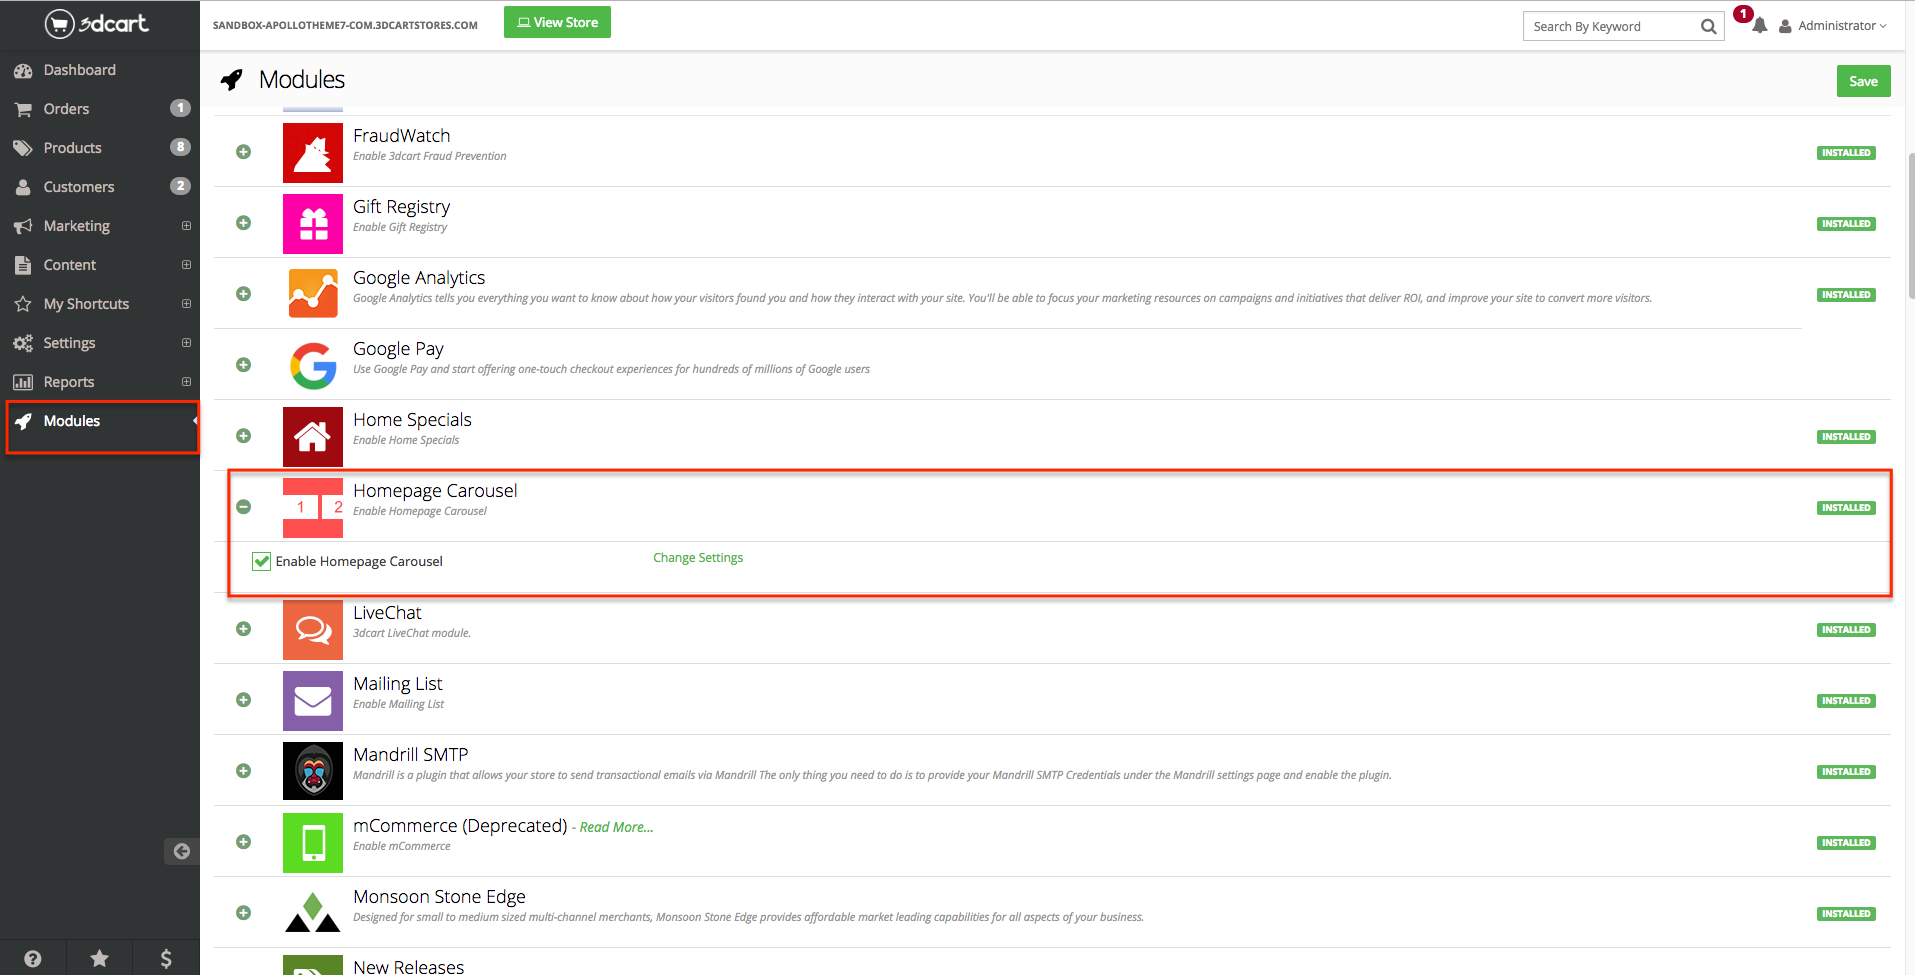Expand the Reports submenu plus
The width and height of the screenshot is (1915, 975).
tap(186, 382)
